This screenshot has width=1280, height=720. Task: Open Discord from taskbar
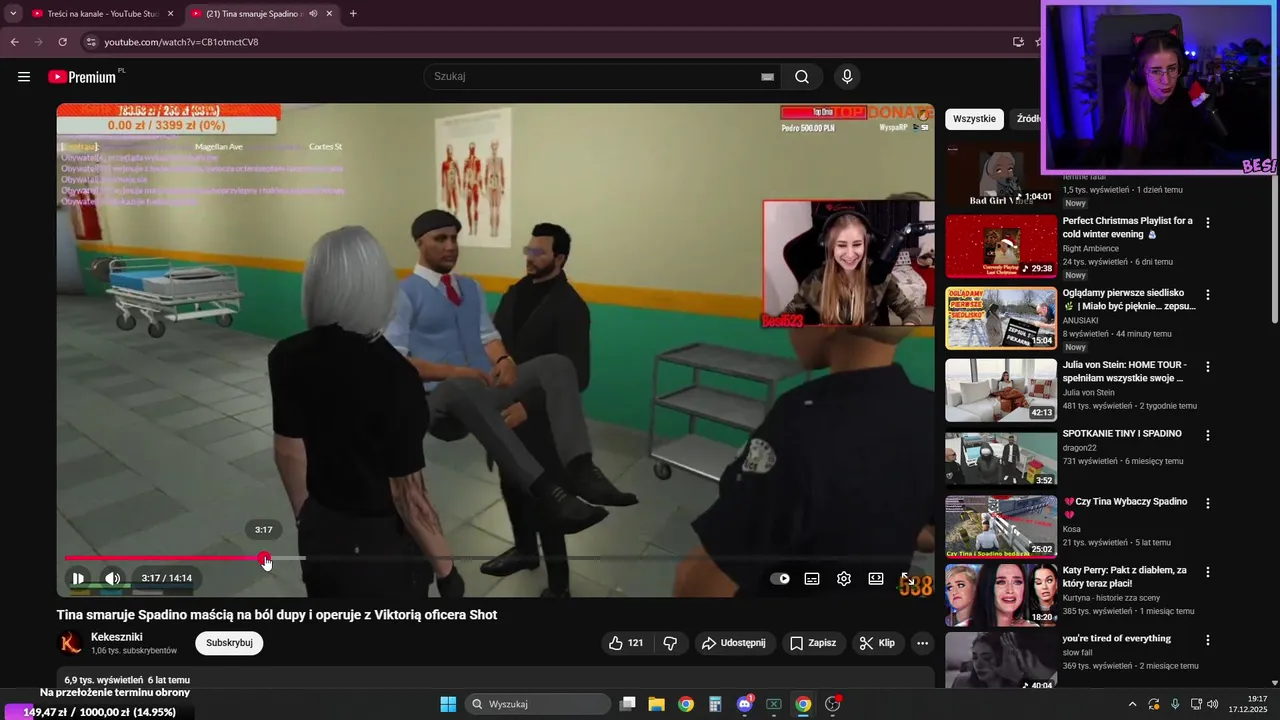(745, 704)
